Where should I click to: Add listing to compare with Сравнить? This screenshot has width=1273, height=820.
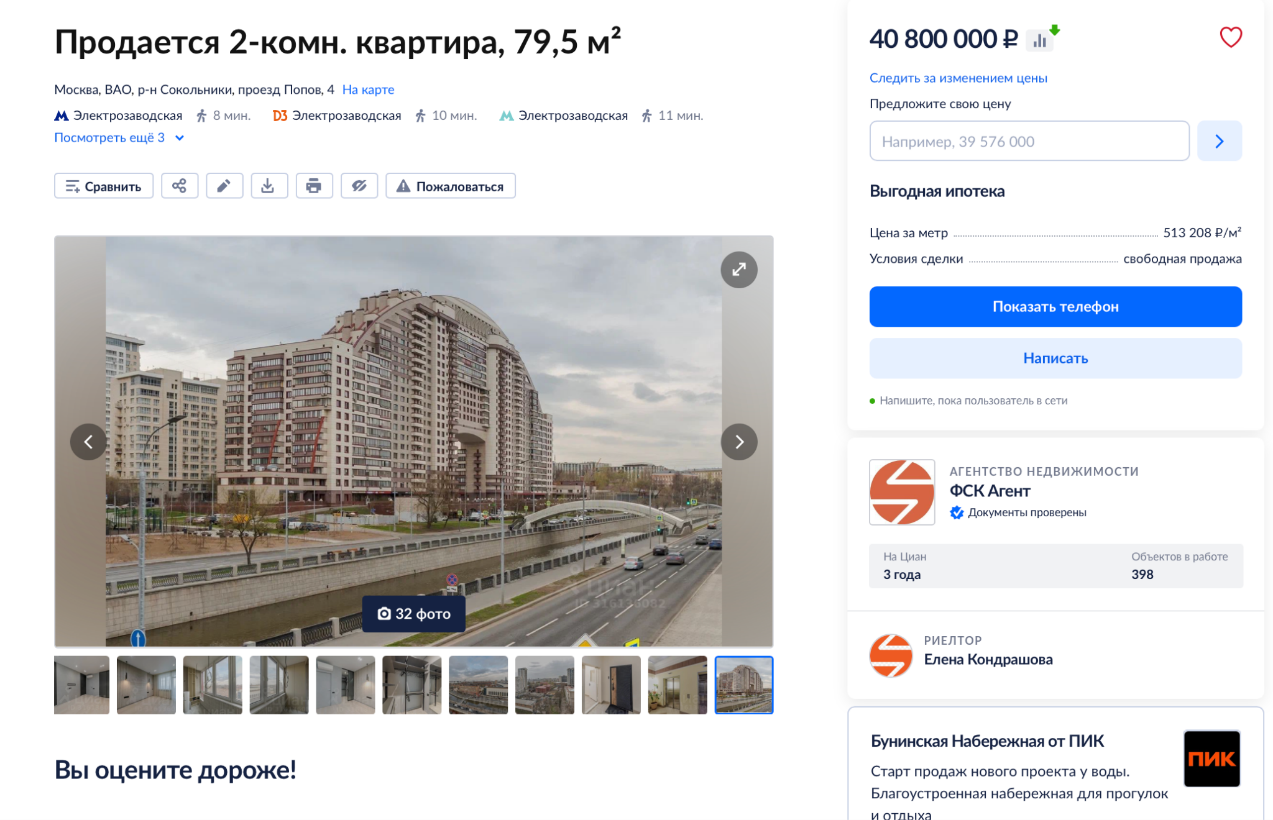click(x=103, y=186)
